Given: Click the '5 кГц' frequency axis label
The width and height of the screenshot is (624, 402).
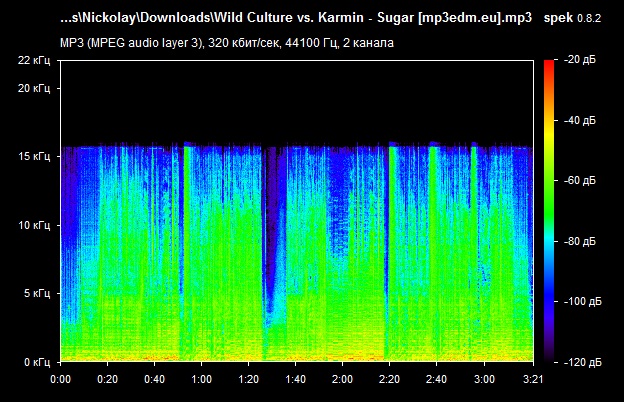Looking at the screenshot, I should coord(37,294).
